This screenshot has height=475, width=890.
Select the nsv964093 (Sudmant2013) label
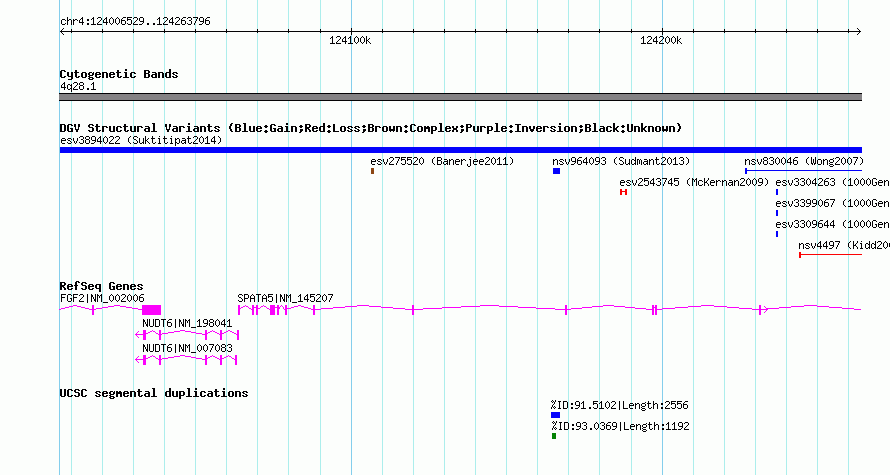621,161
